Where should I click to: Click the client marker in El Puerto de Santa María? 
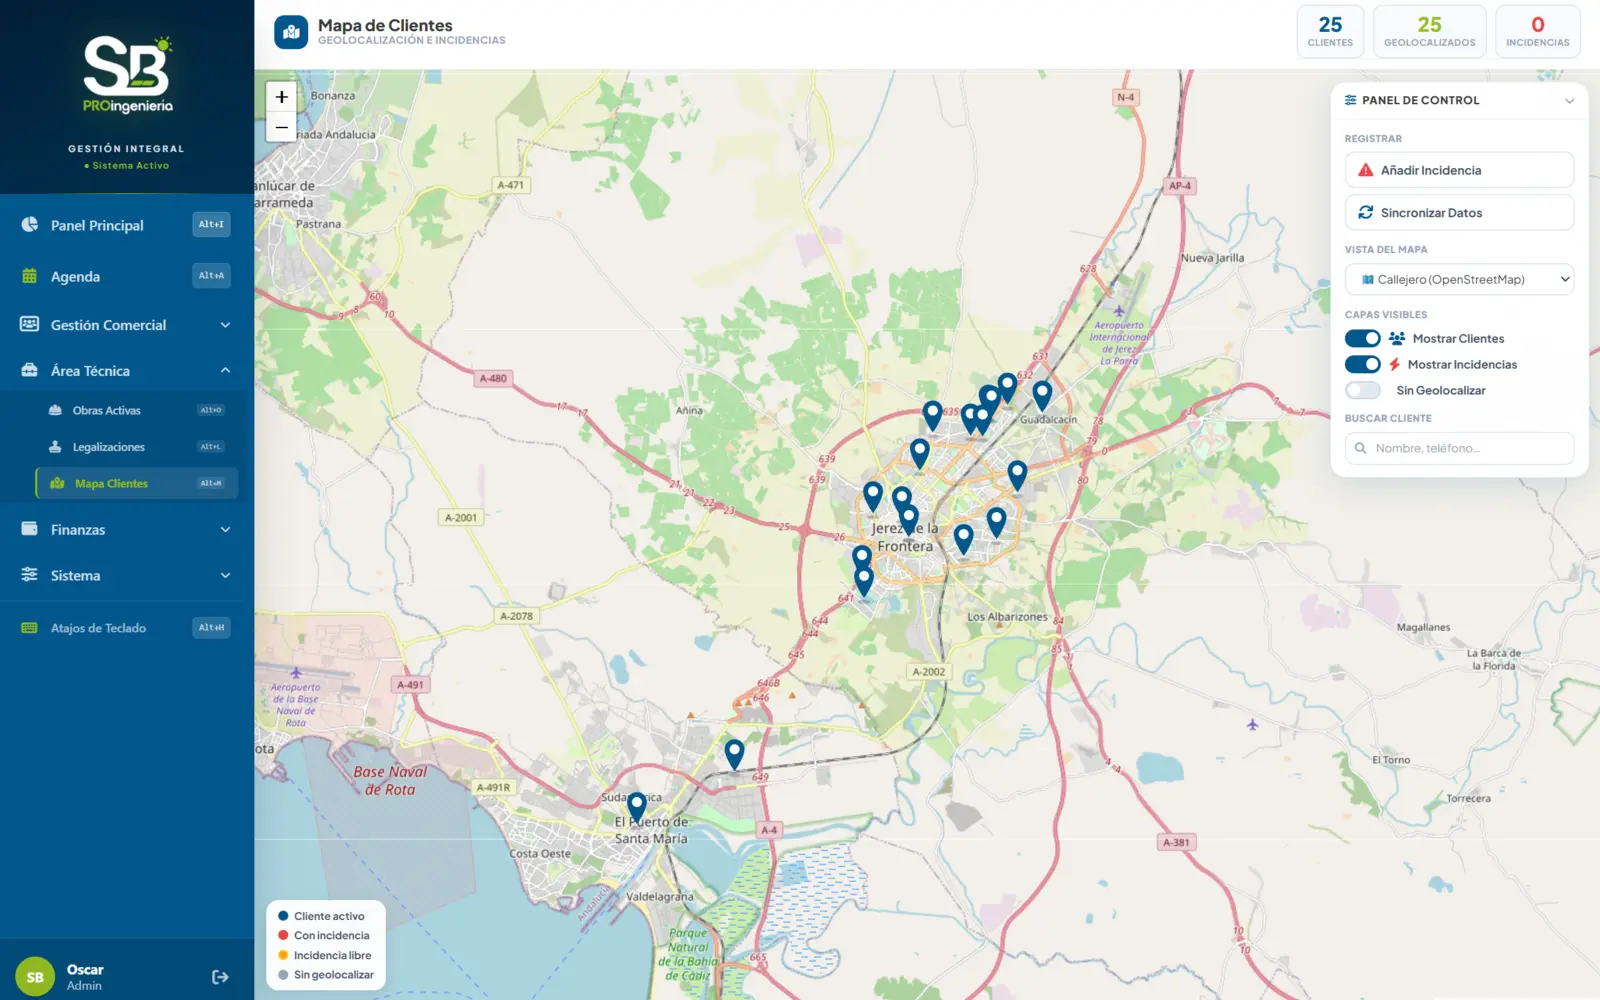click(x=636, y=806)
